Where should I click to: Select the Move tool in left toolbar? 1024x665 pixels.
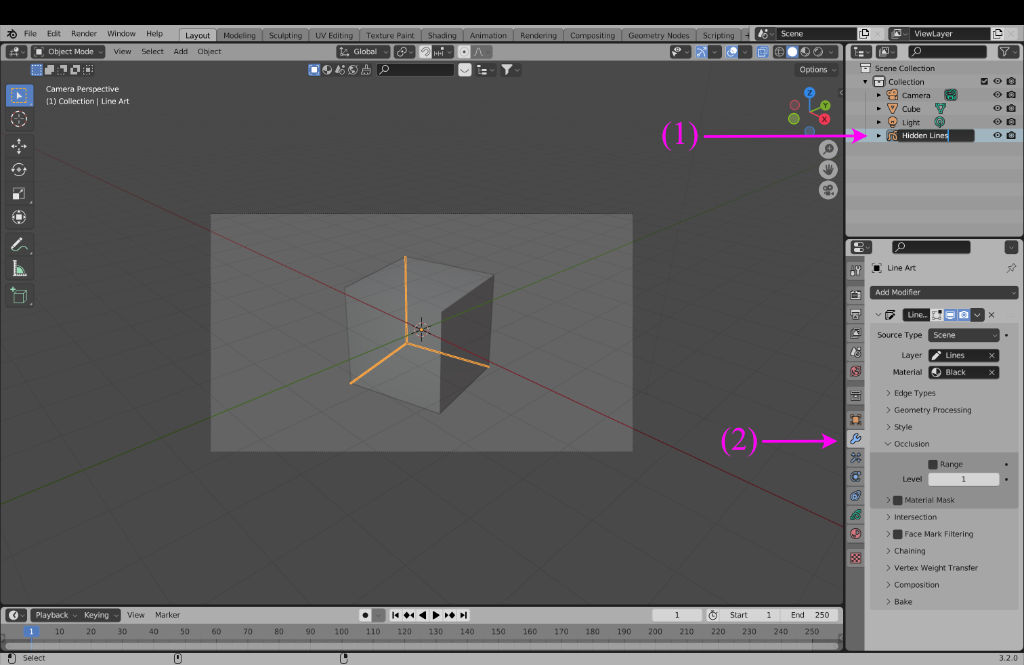[x=19, y=145]
